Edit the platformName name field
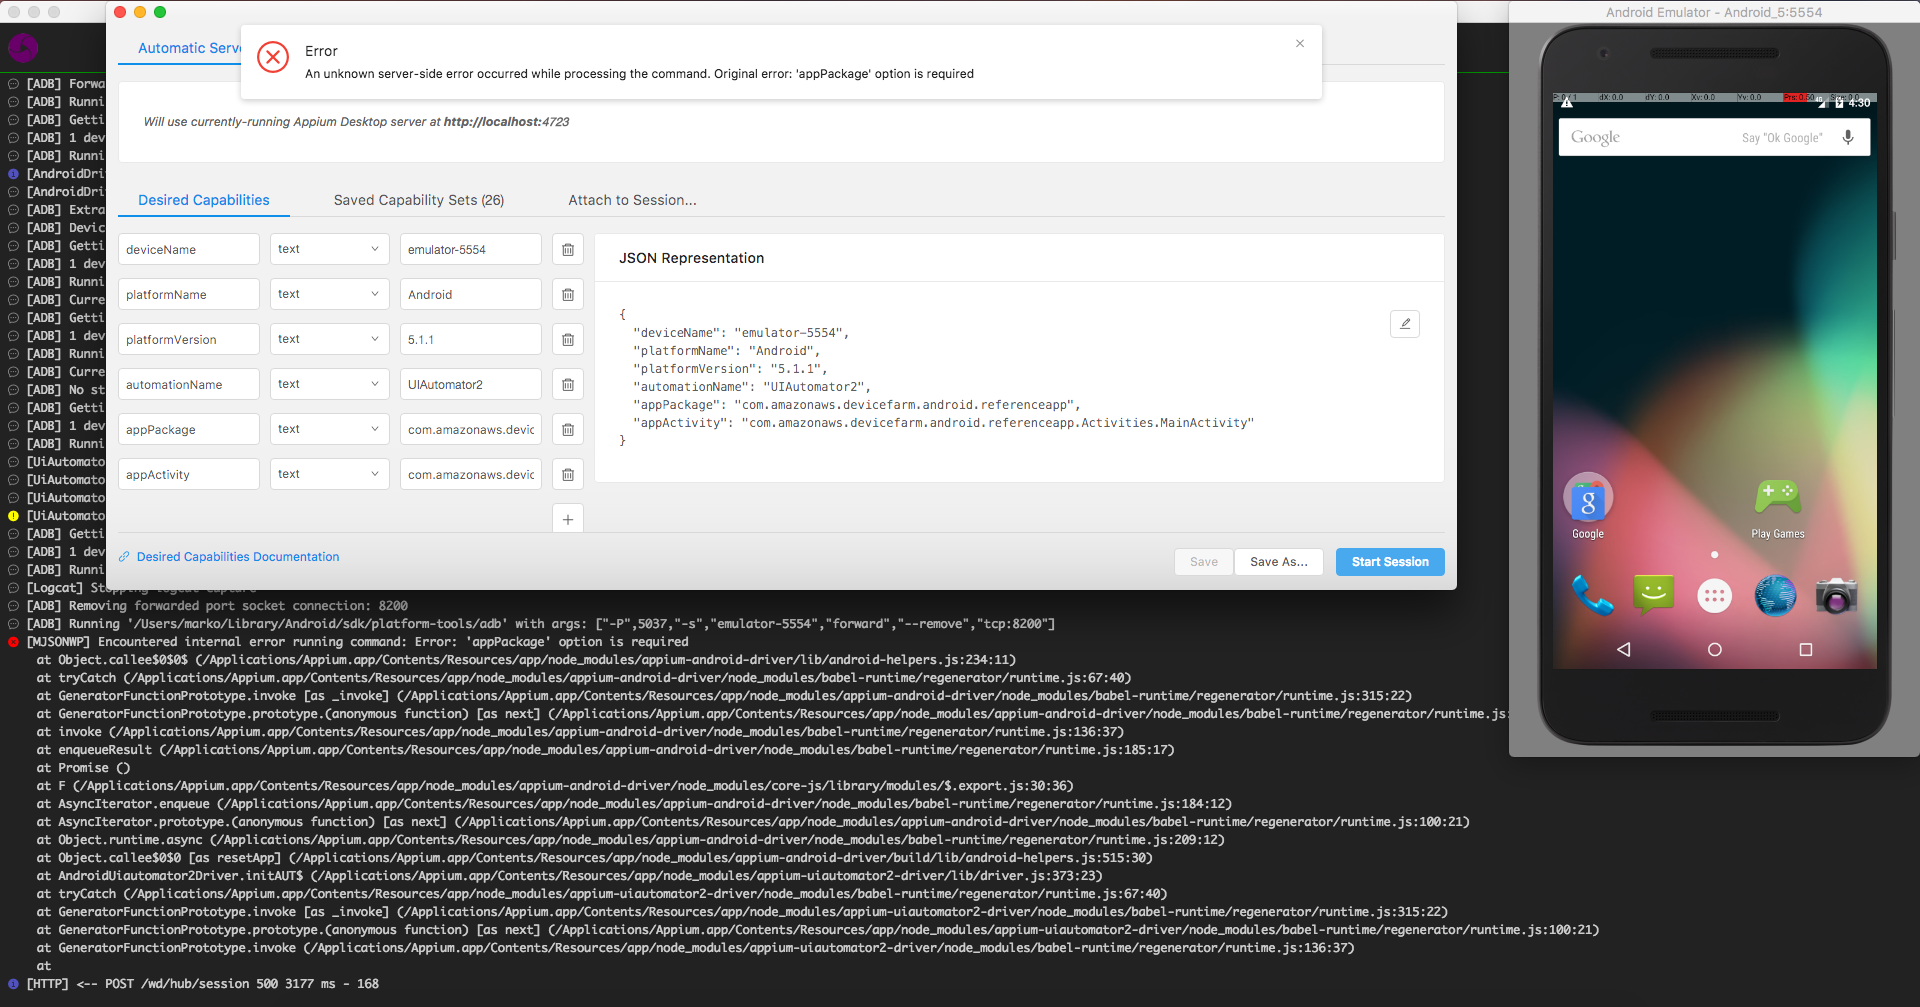 click(x=189, y=294)
